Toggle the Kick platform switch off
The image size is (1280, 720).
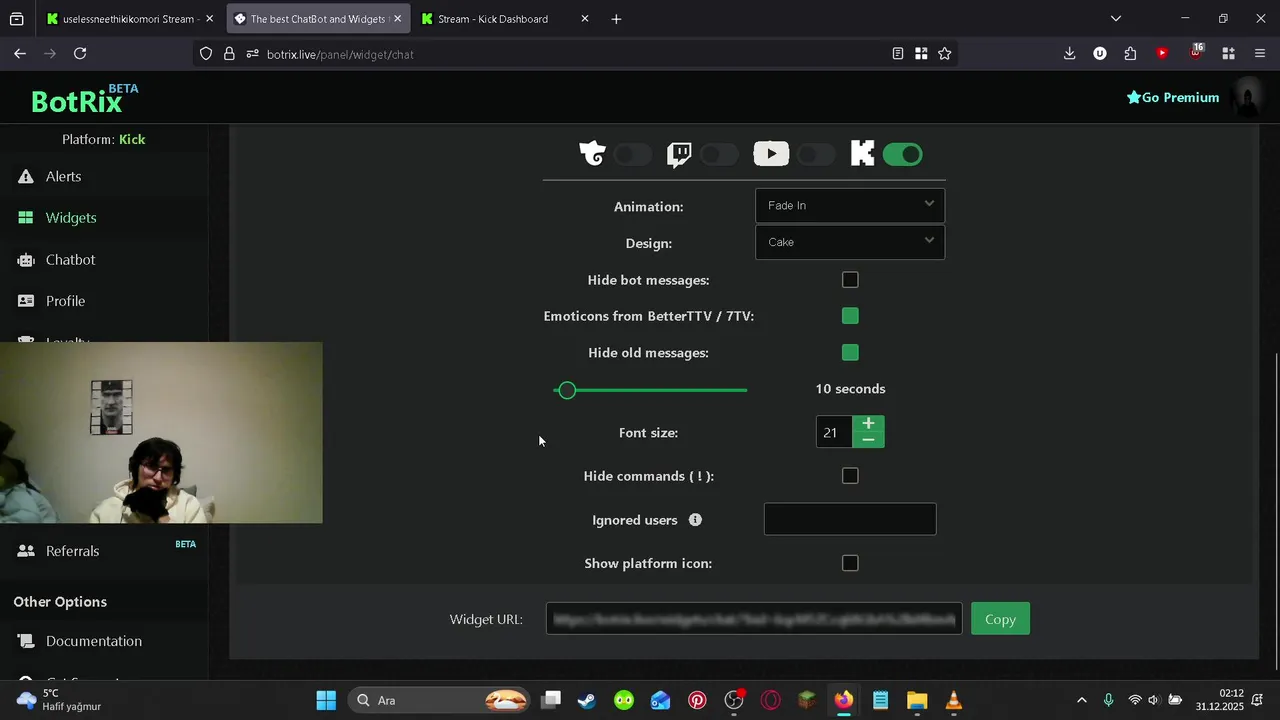(x=902, y=154)
